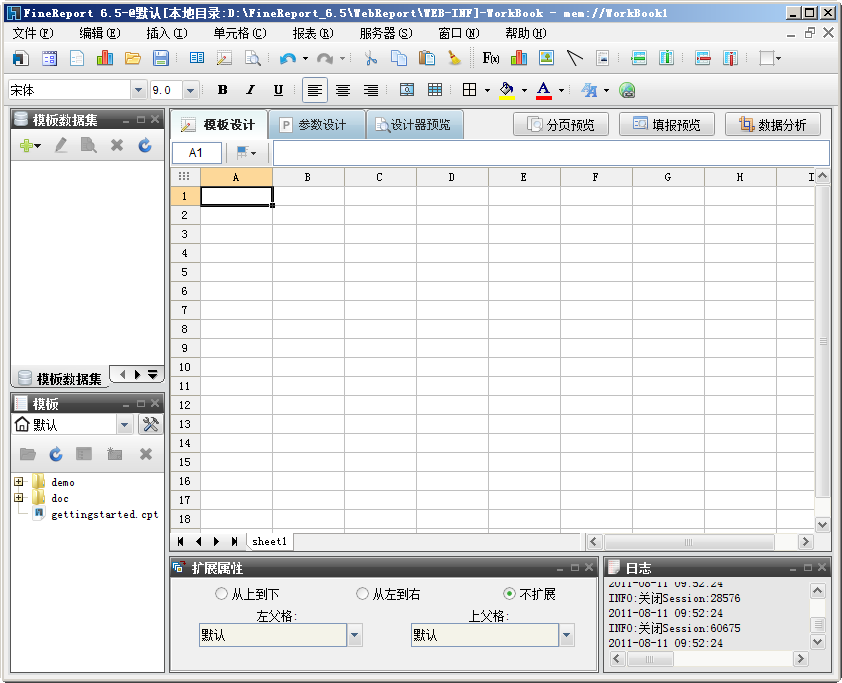Open the undo history dropdown arrow
Screen dimensions: 842x683
(x=305, y=58)
